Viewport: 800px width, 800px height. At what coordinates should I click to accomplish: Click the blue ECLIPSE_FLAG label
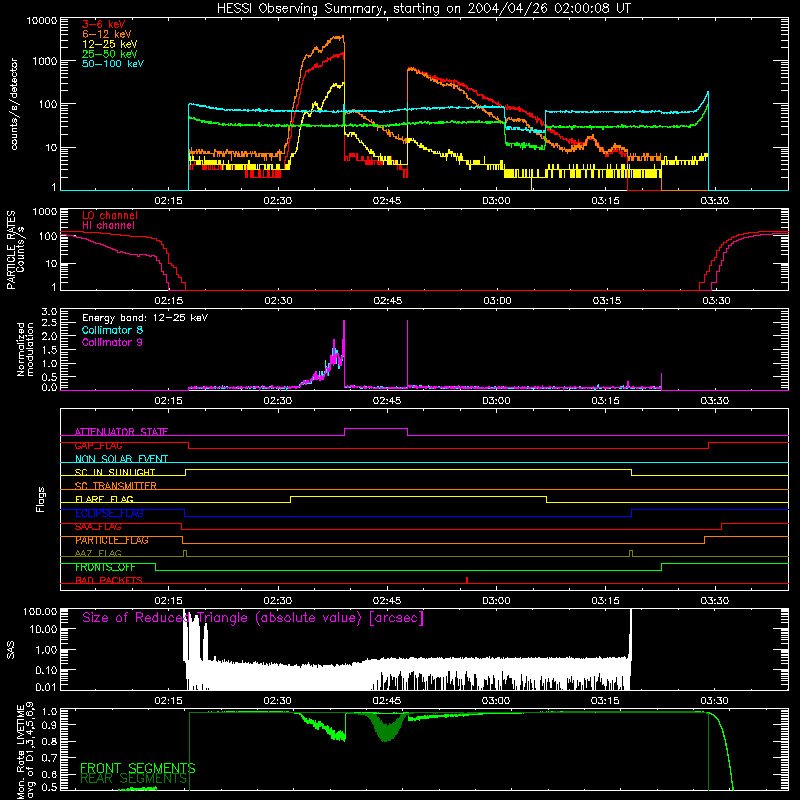tap(109, 513)
